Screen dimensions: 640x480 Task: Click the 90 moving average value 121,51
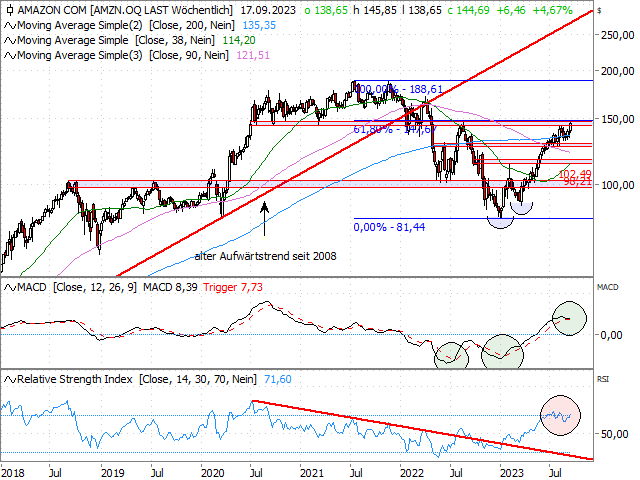click(x=253, y=55)
